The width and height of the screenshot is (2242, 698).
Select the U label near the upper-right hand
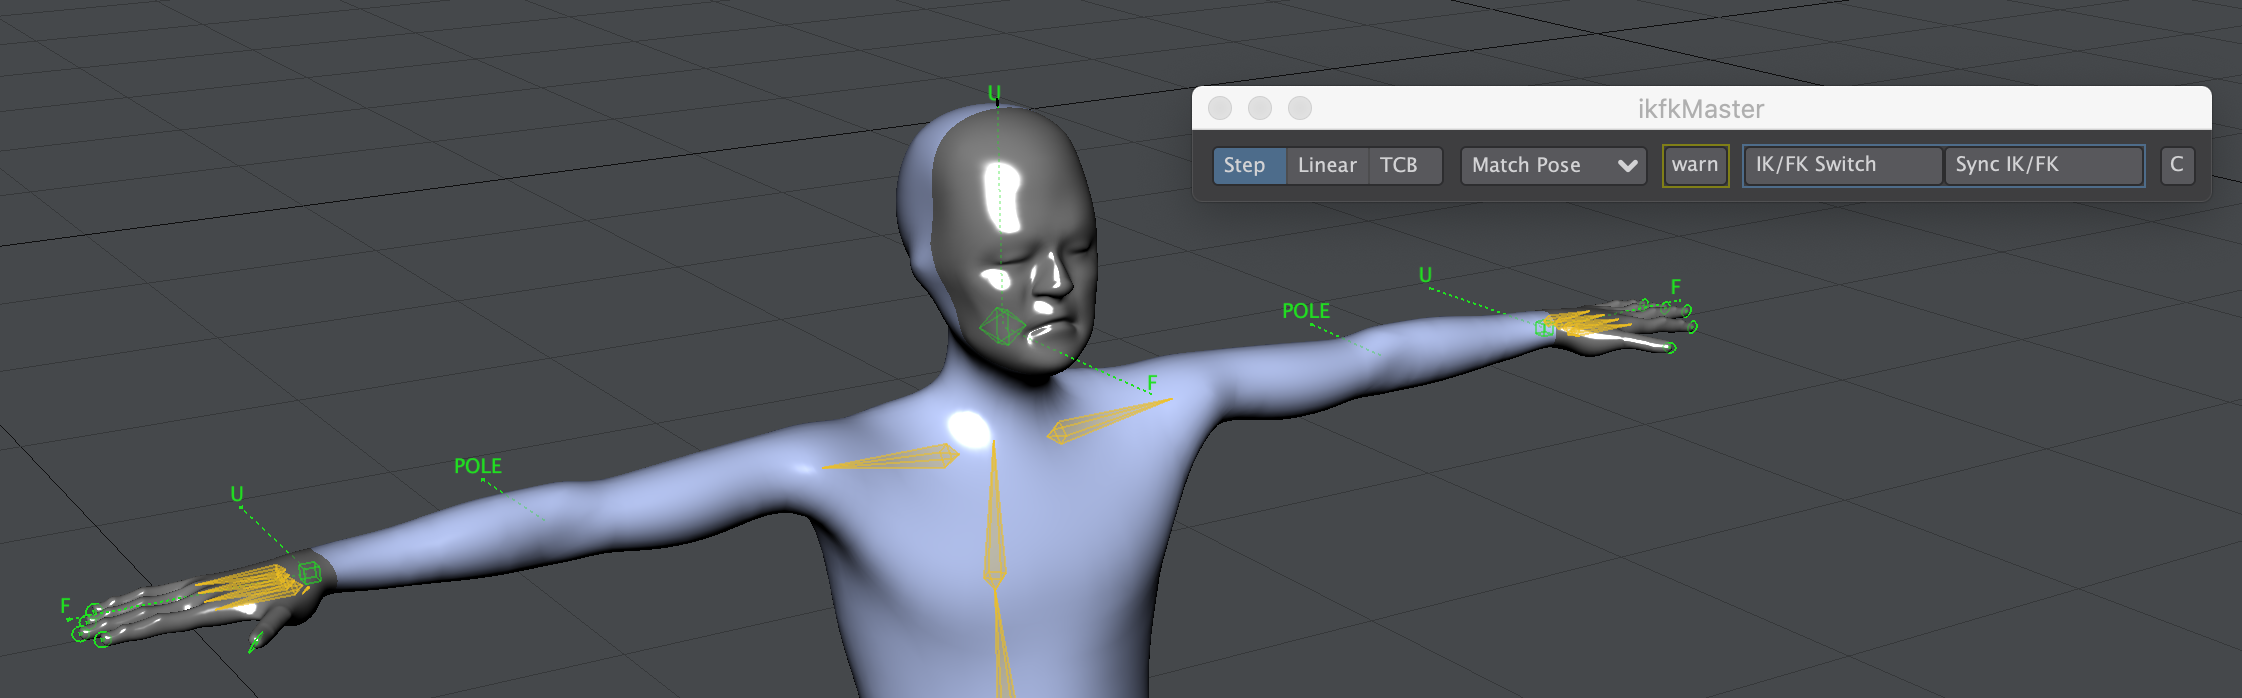(1425, 275)
